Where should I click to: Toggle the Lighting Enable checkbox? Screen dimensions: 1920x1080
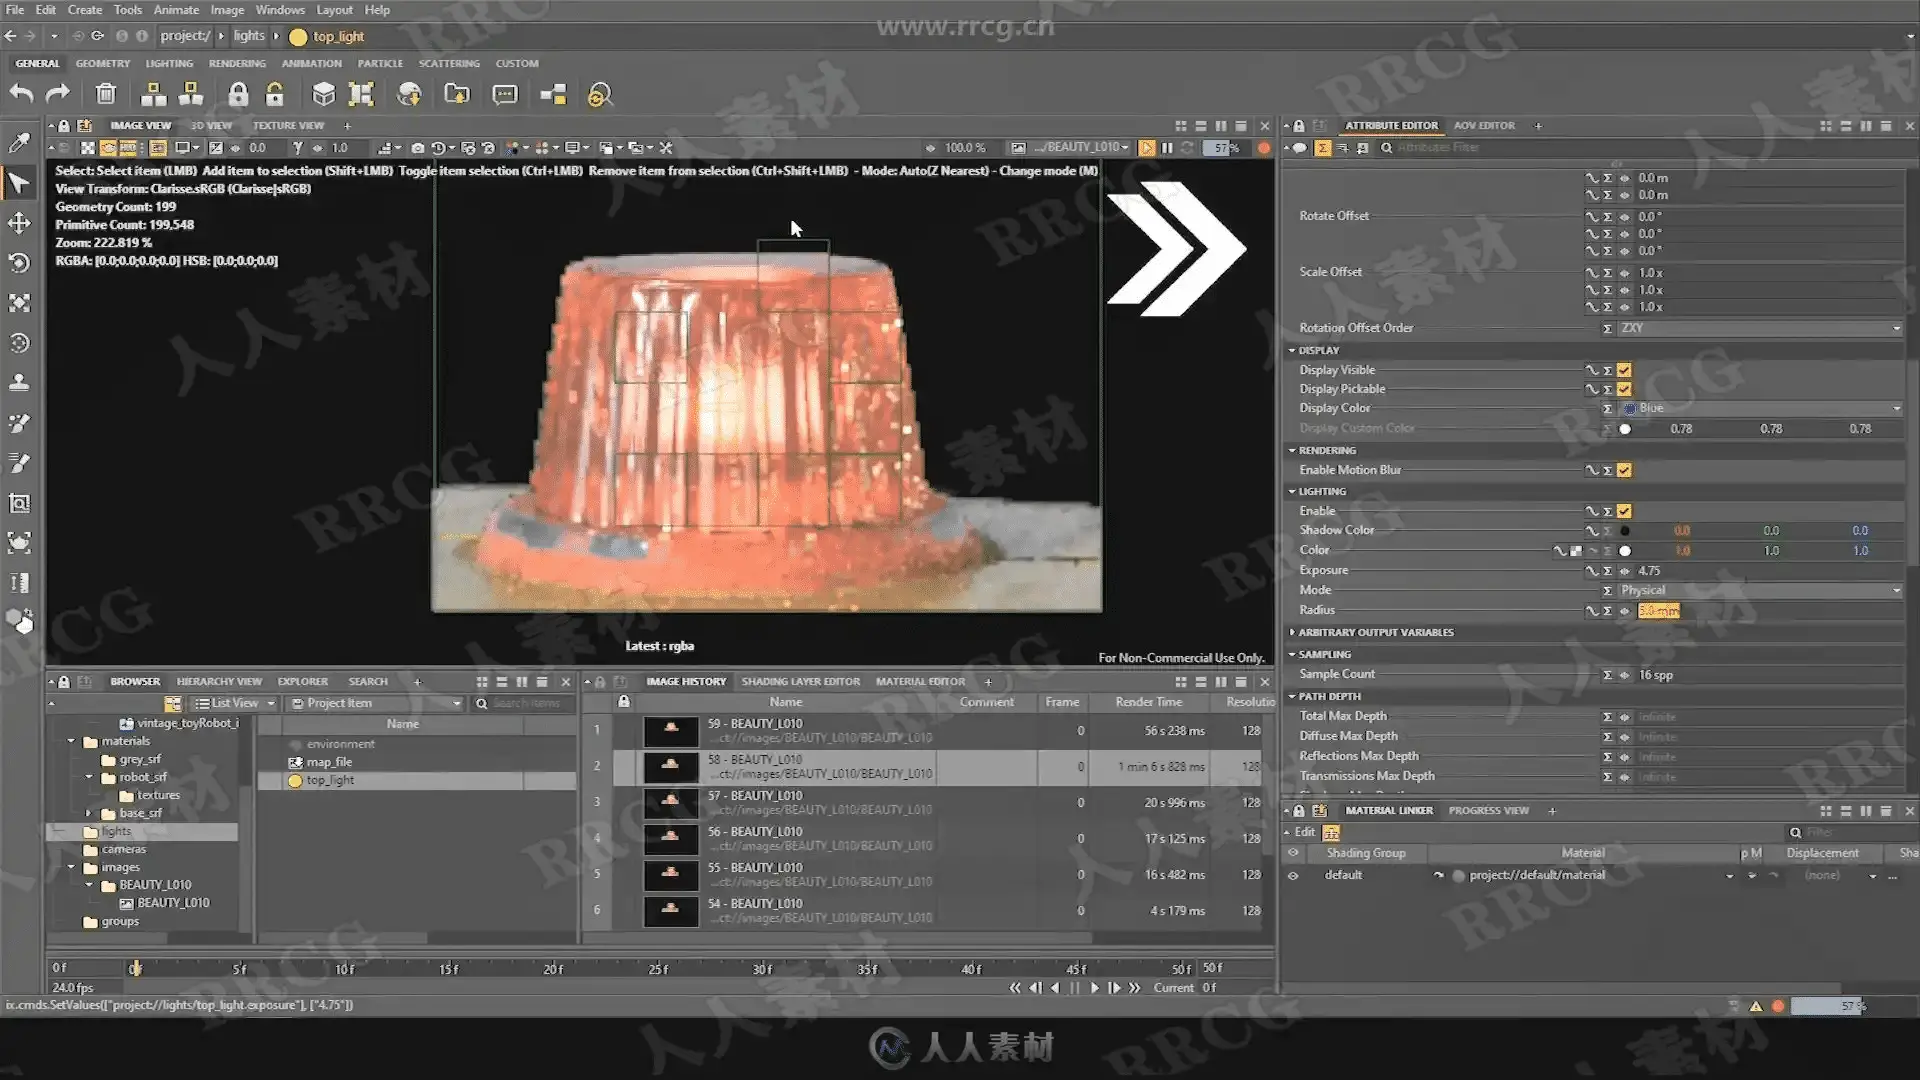pos(1624,511)
